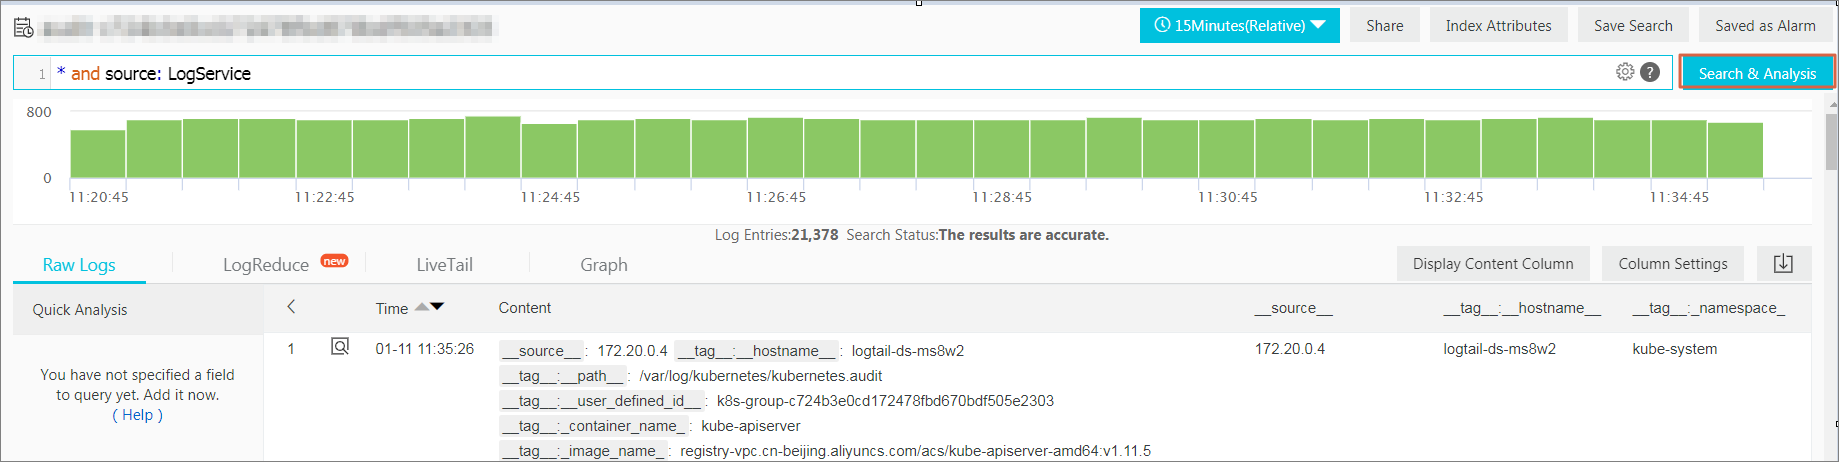Viewport: 1839px width, 462px height.
Task: Open context view icon for log row 1
Action: pos(340,347)
